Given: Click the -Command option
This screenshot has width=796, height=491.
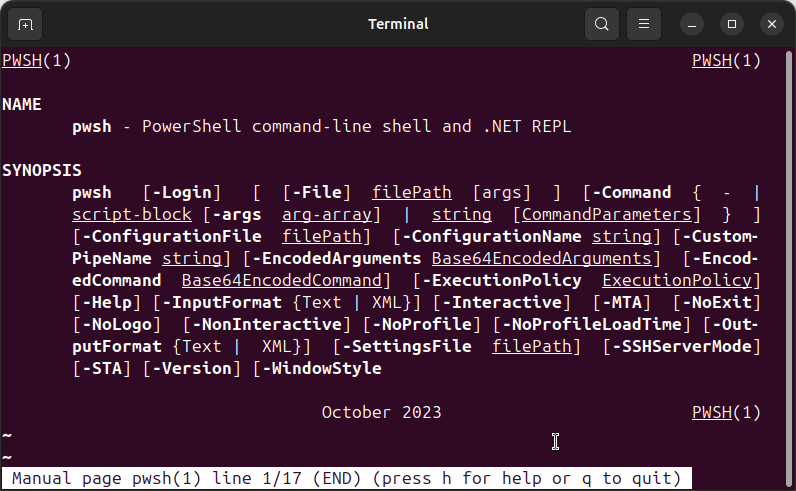Looking at the screenshot, I should pos(631,192).
